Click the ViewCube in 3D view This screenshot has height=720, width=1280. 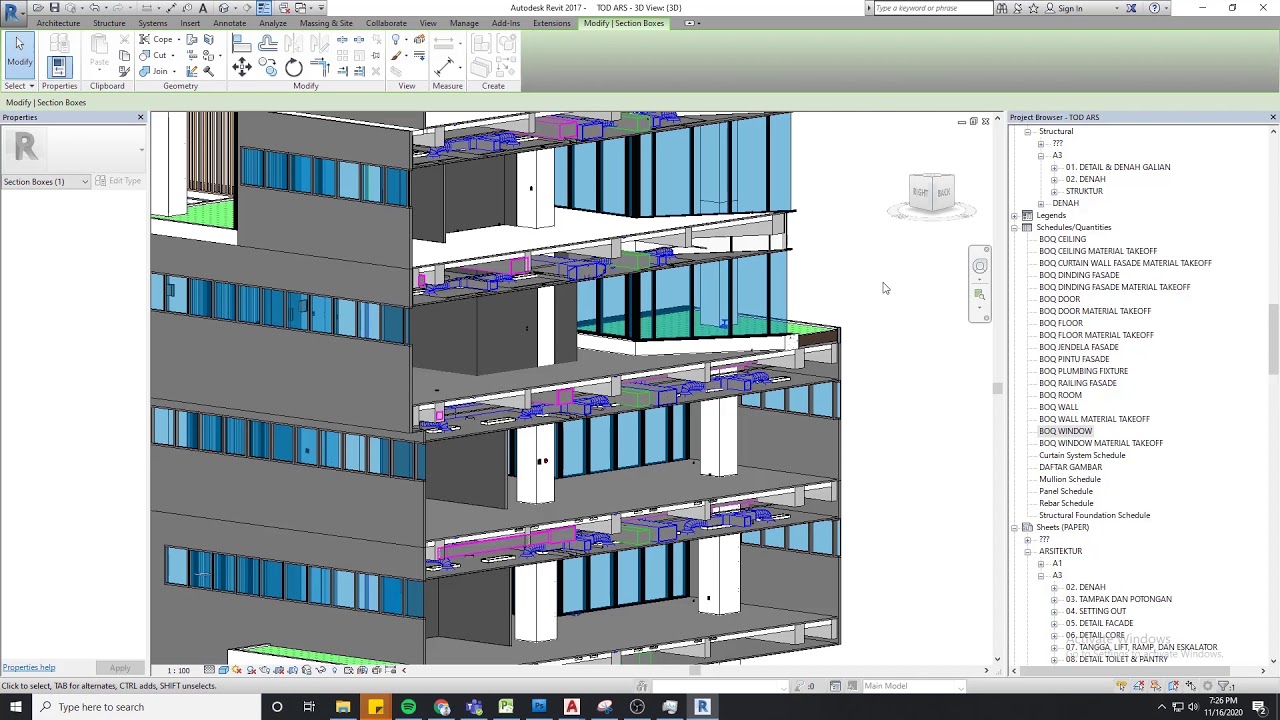click(932, 192)
